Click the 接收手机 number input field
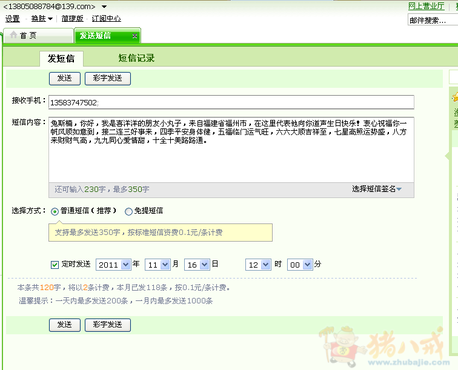Screen dimensions: 458x370 click(x=231, y=102)
